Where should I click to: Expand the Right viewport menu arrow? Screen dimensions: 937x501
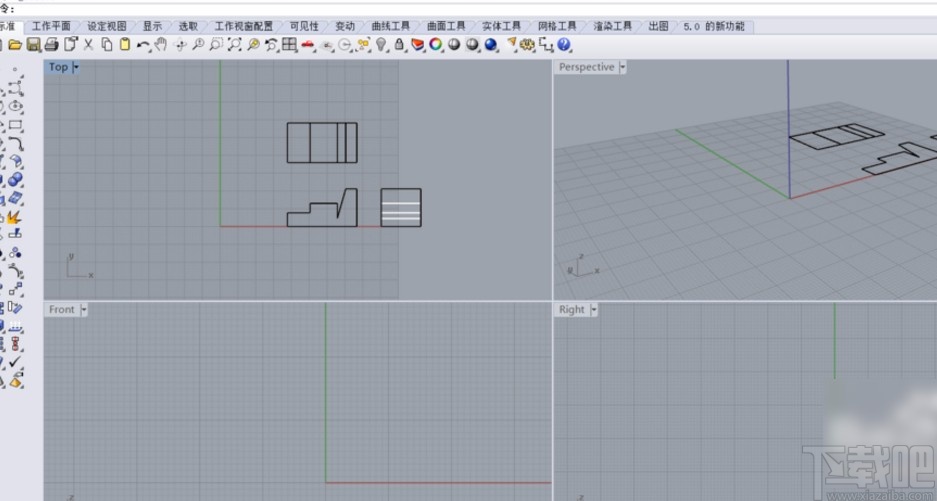[593, 310]
